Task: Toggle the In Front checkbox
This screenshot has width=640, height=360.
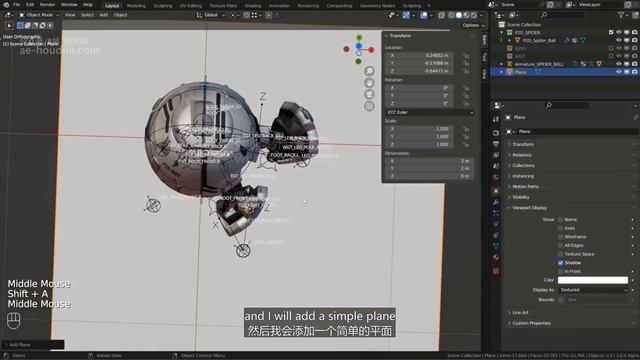Action: 560,271
